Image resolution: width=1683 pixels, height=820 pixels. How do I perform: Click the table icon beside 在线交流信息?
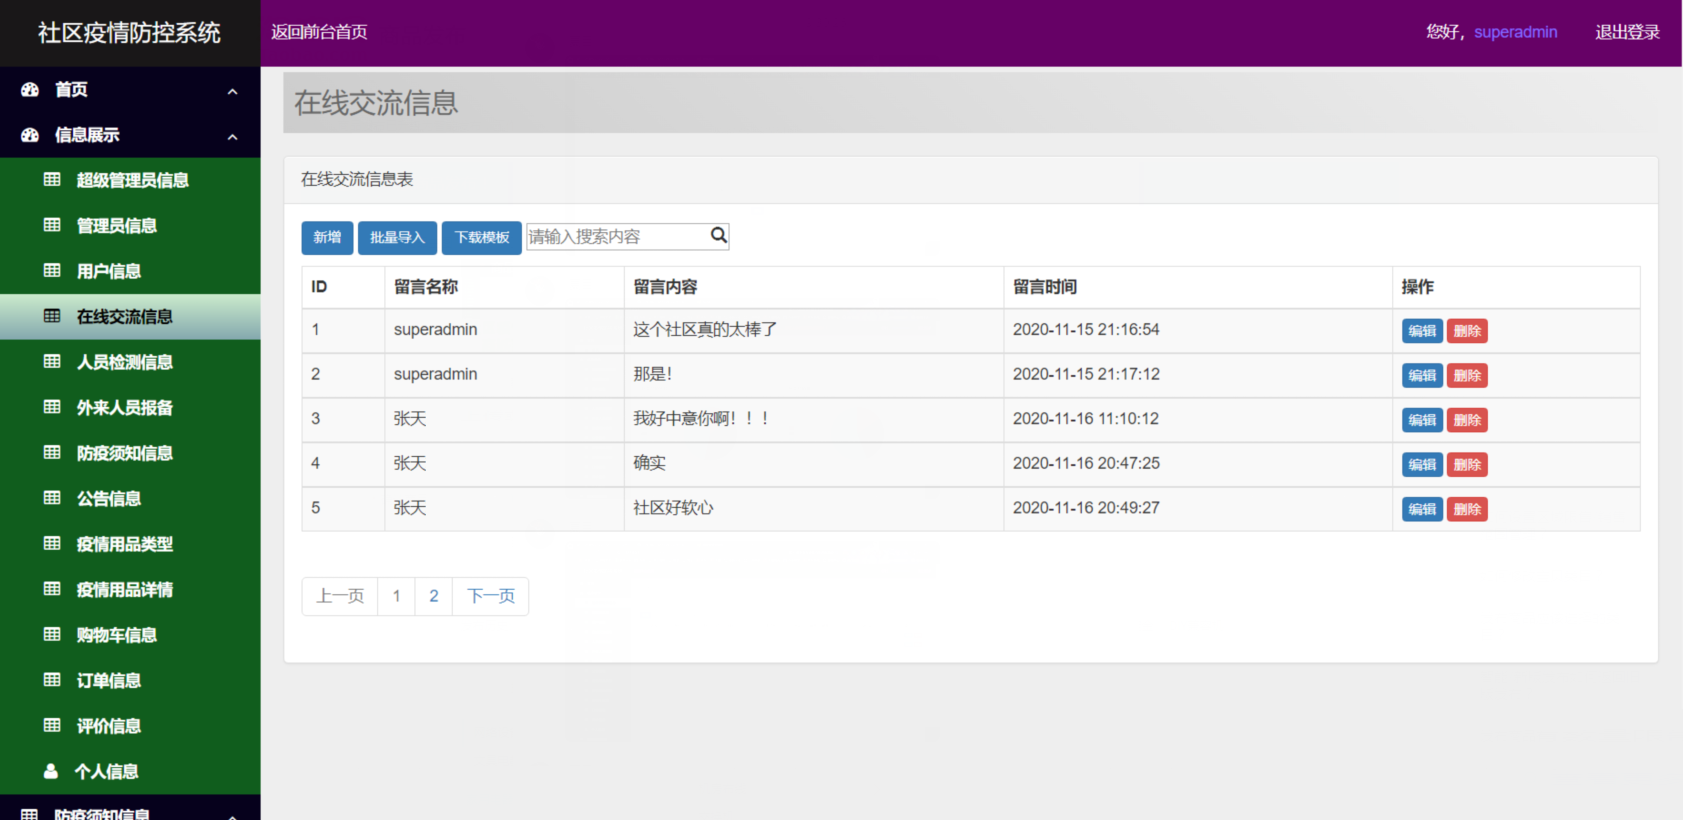52,316
